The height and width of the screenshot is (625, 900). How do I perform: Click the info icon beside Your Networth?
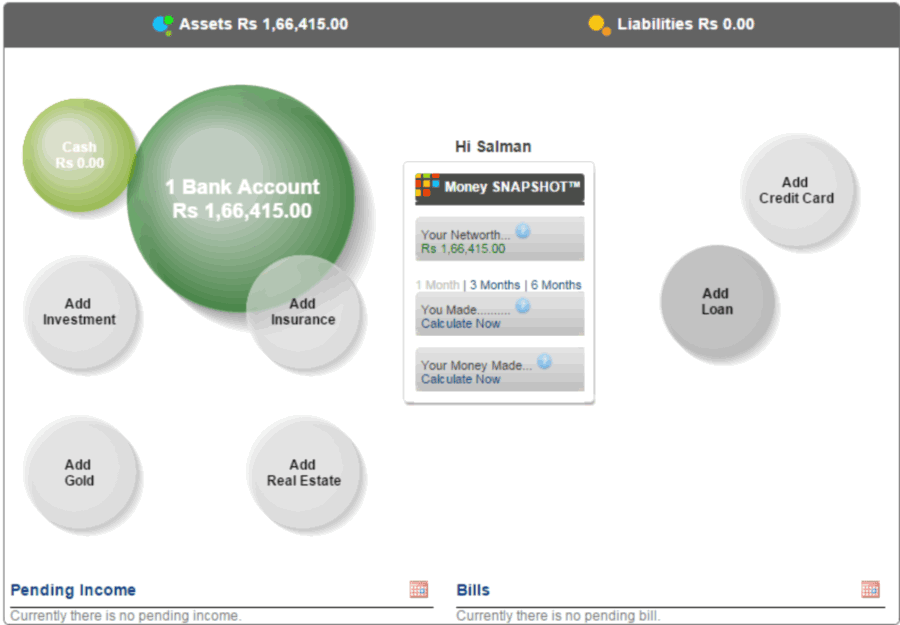click(x=522, y=231)
